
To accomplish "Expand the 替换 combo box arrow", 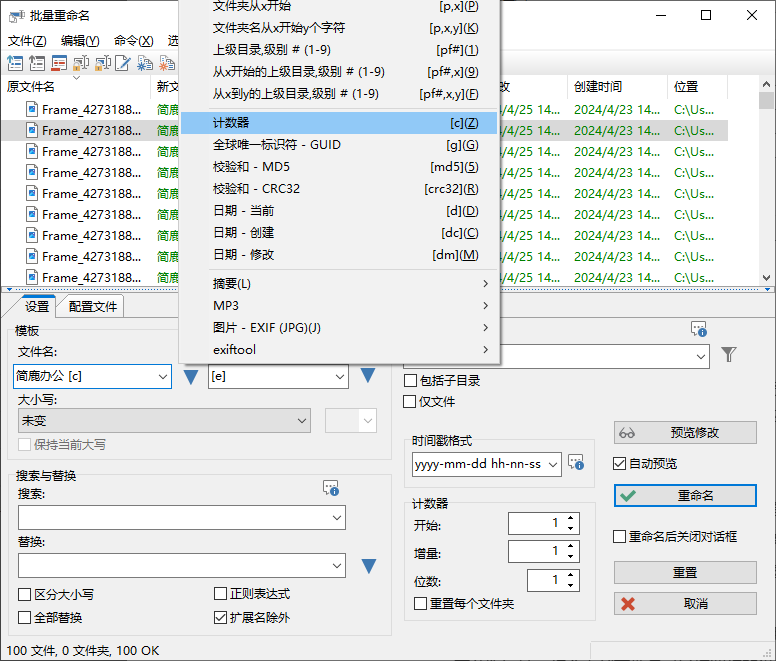I will tap(337, 566).
